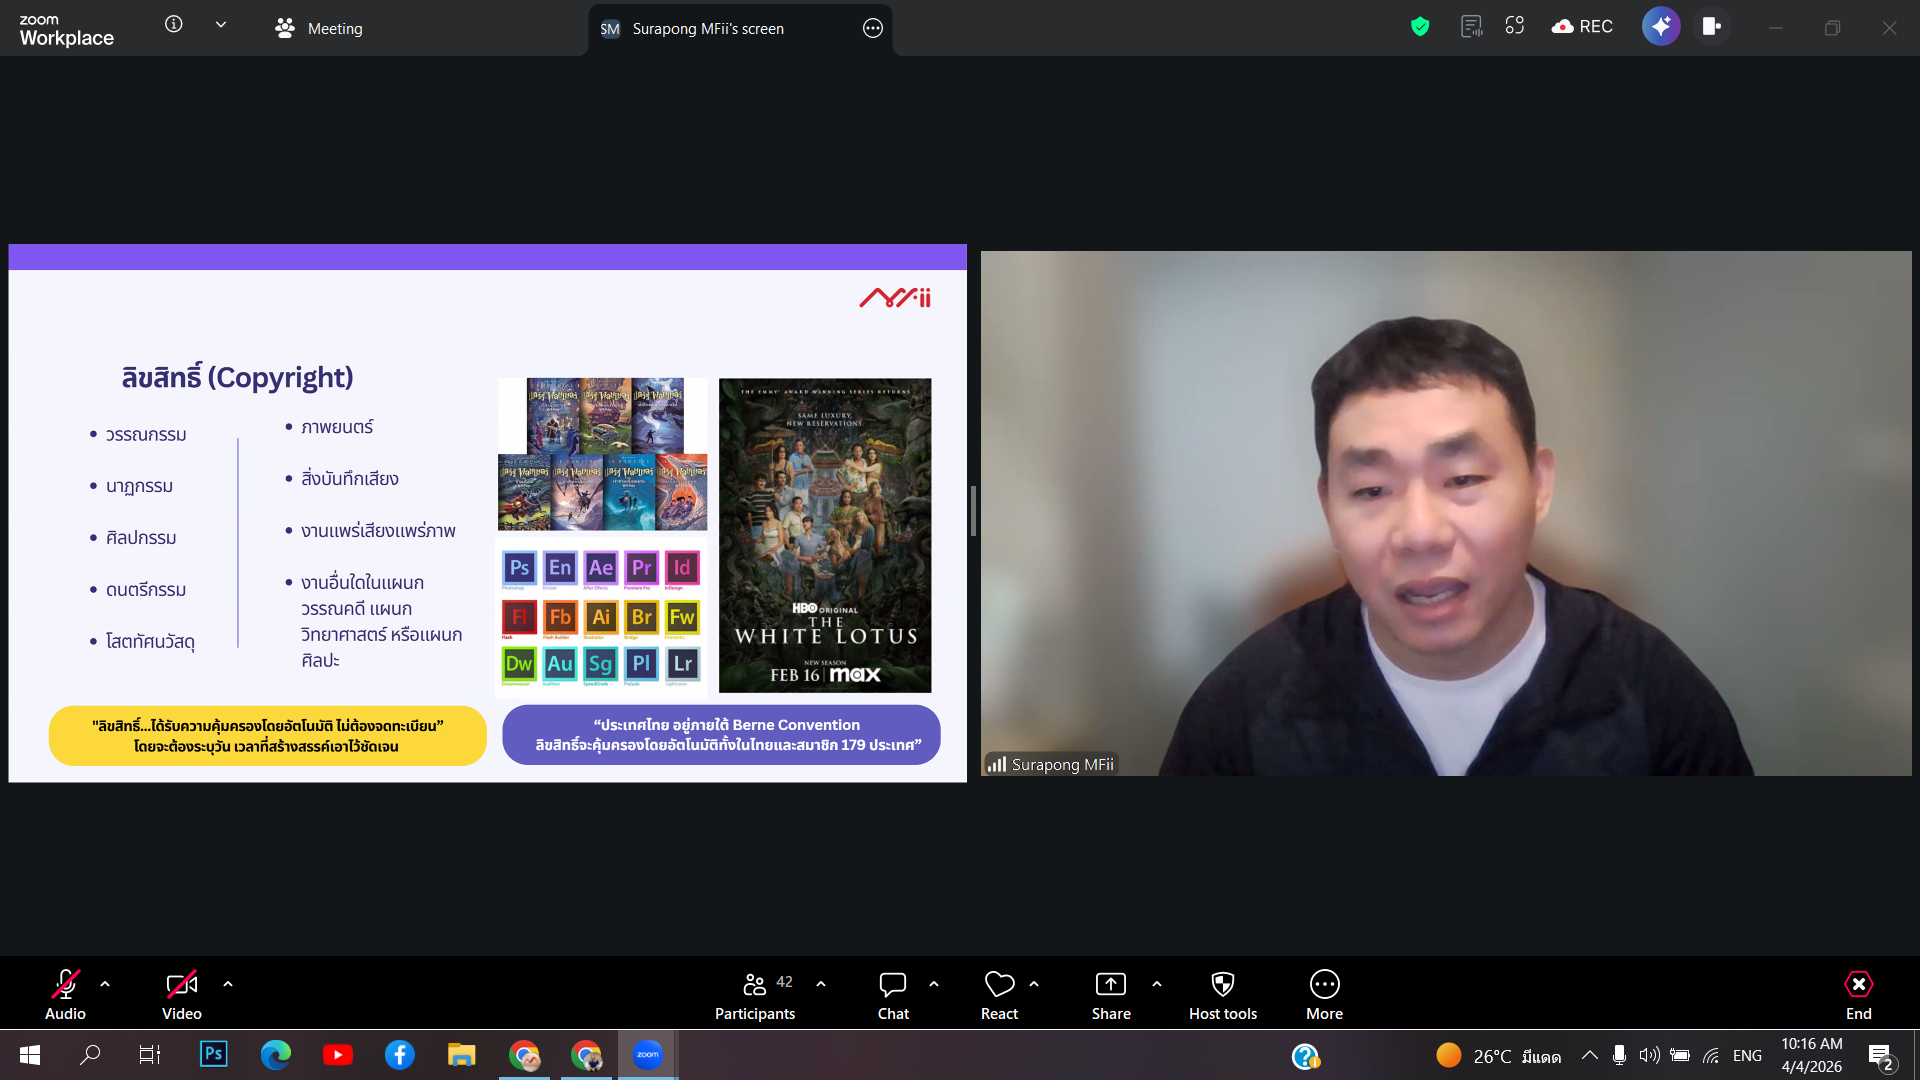Unmute microphone with Audio button
1920x1080 pixels.
(65, 995)
